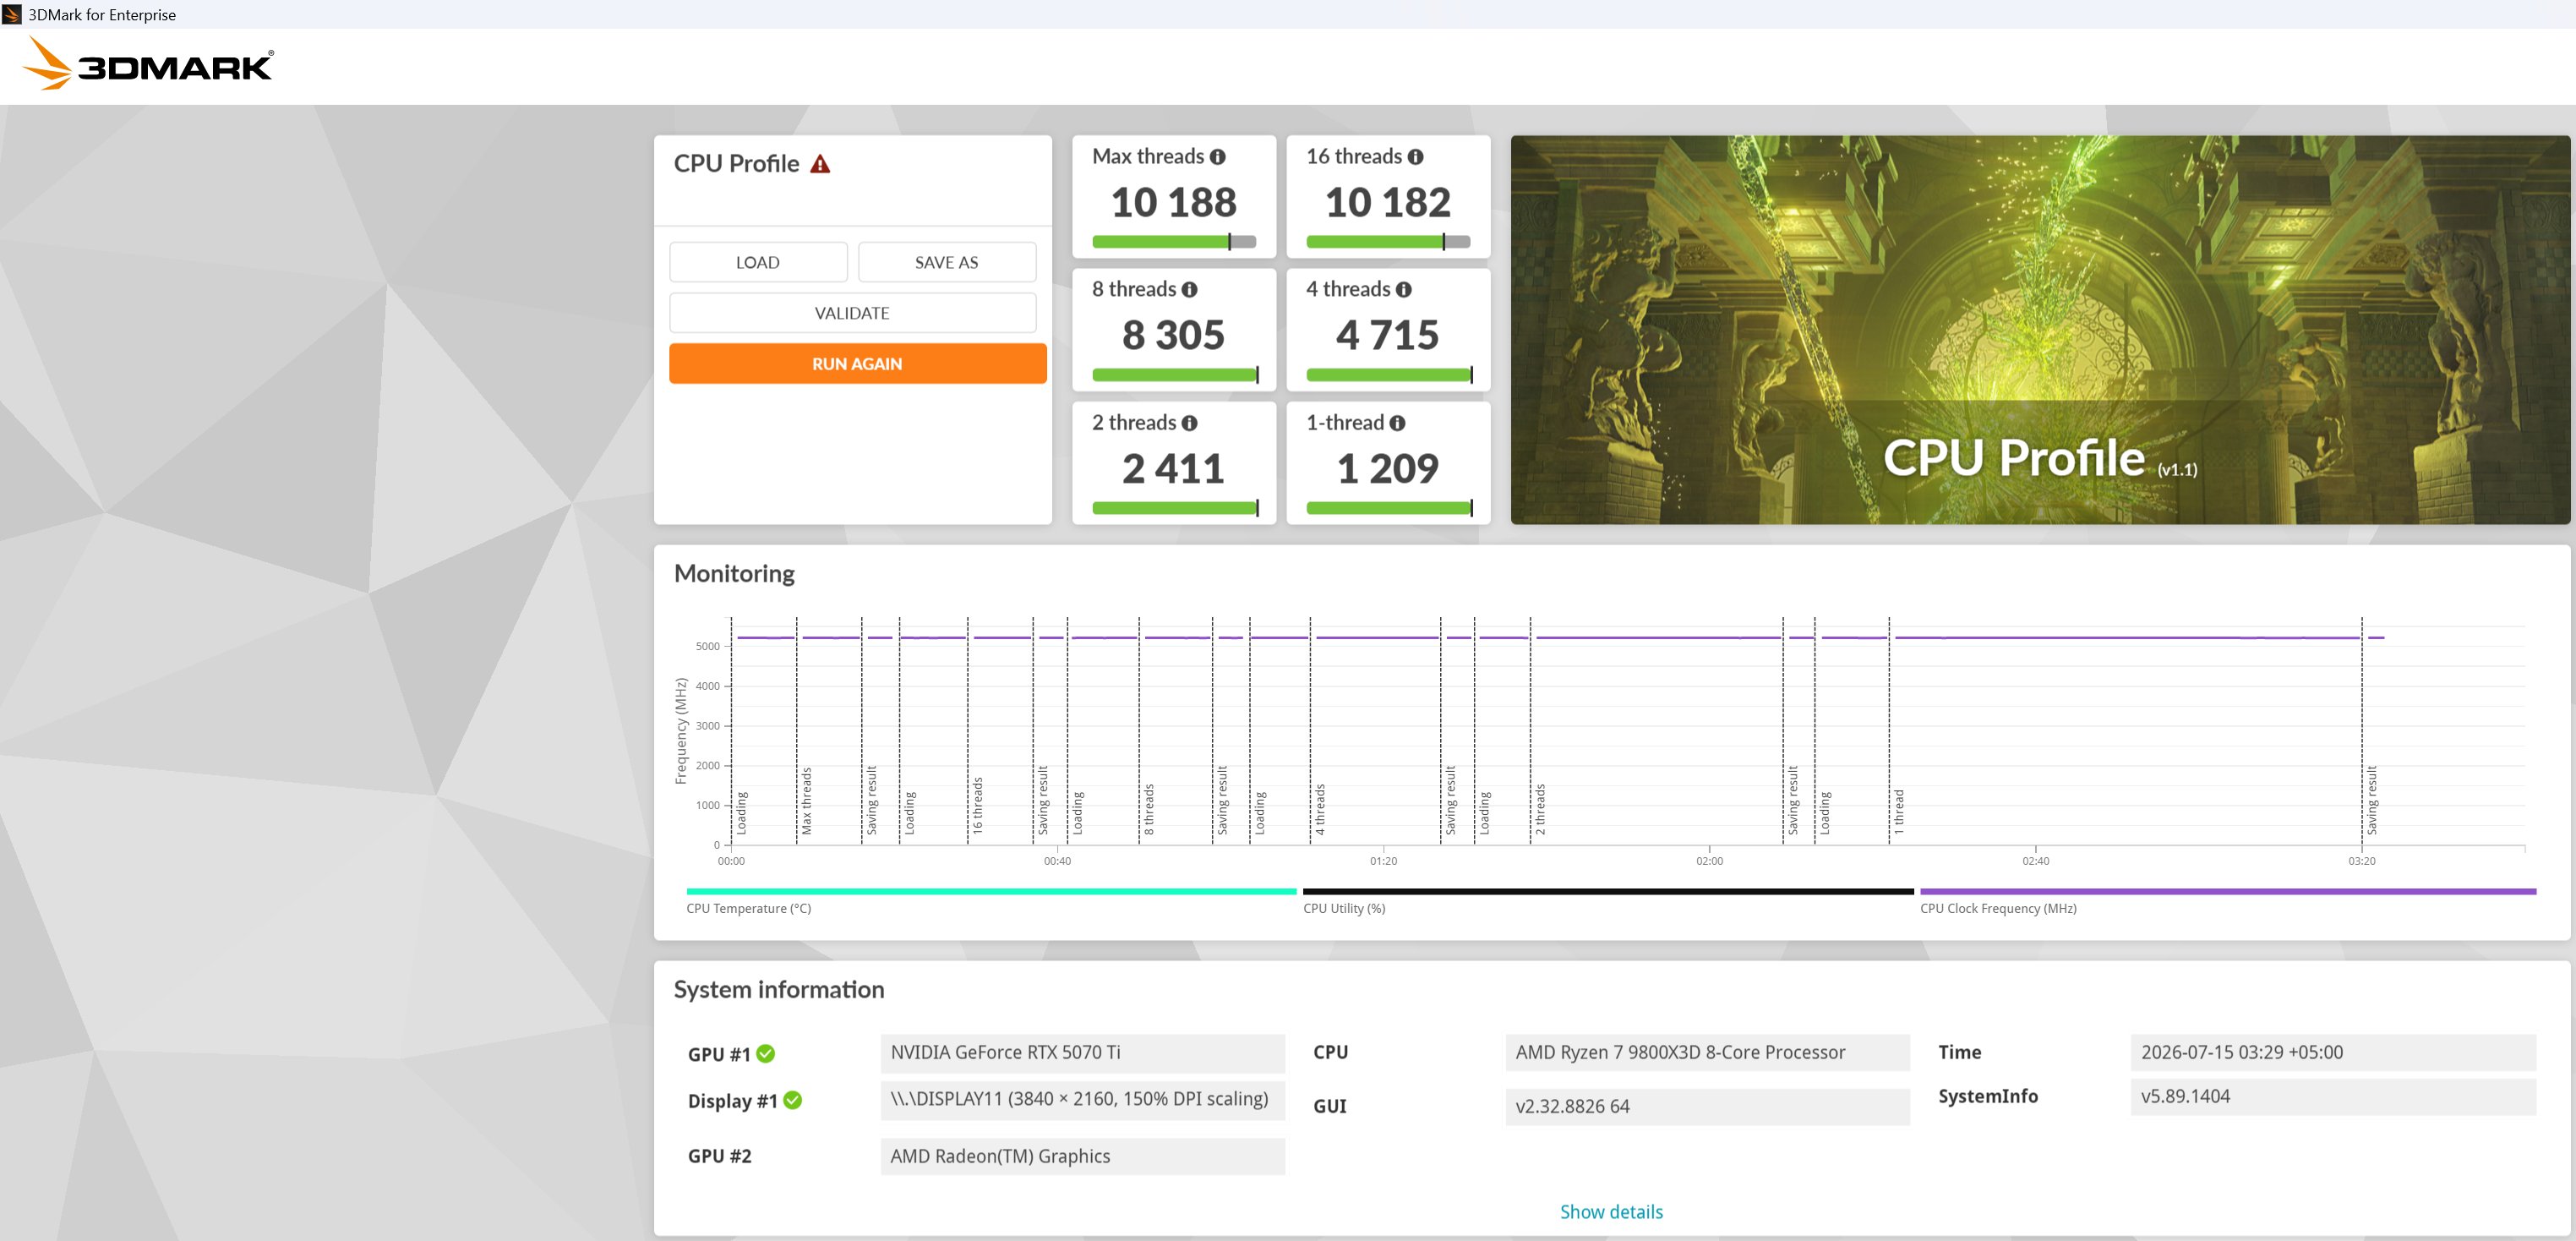Select the \\.\DISPLAY11 resolution field
This screenshot has height=1241, width=2576.
[1082, 1100]
